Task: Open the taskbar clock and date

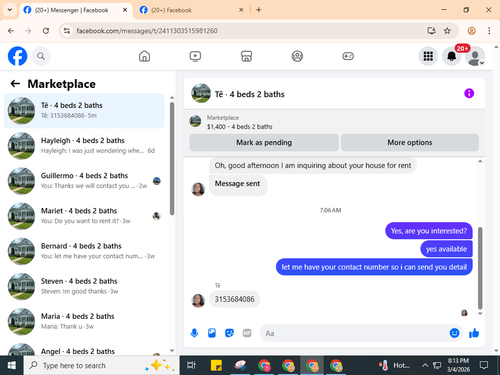Action: pyautogui.click(x=458, y=365)
